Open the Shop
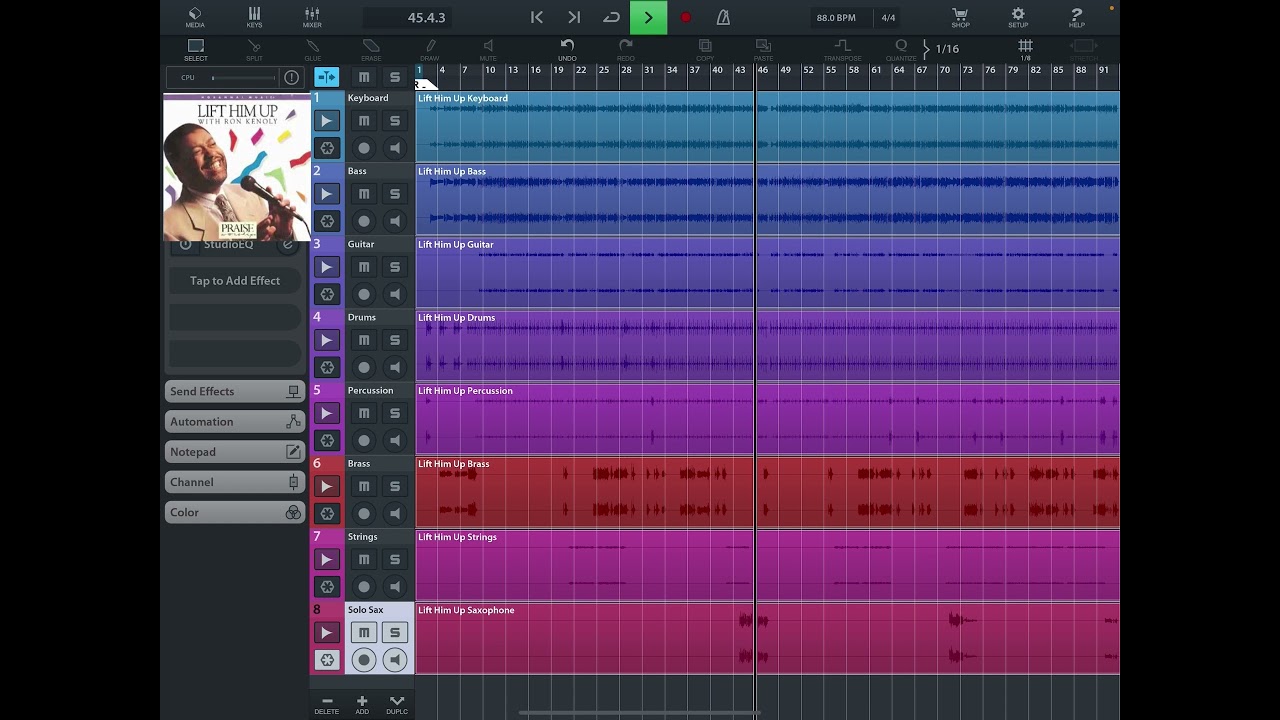1280x720 pixels. coord(960,17)
